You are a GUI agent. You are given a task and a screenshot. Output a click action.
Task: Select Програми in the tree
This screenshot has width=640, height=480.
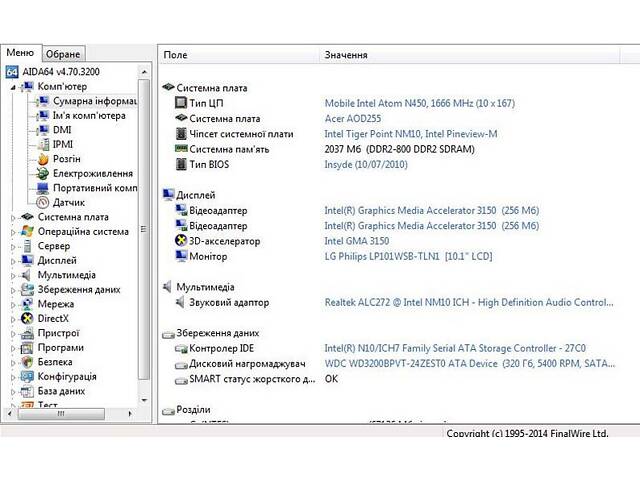click(60, 348)
